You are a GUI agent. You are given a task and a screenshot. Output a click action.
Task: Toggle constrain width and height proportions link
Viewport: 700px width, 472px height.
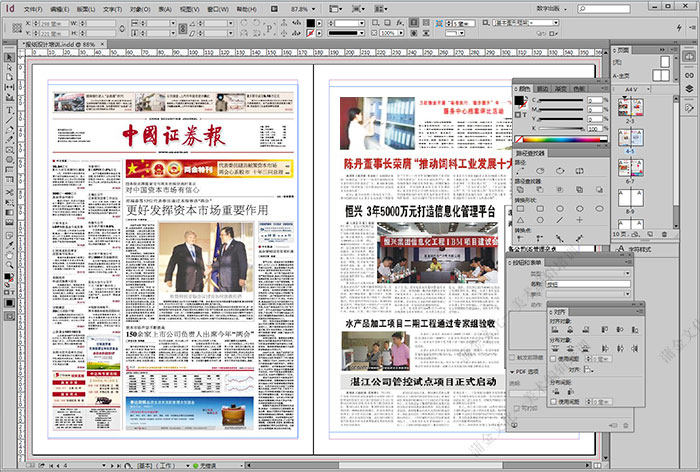(x=122, y=28)
